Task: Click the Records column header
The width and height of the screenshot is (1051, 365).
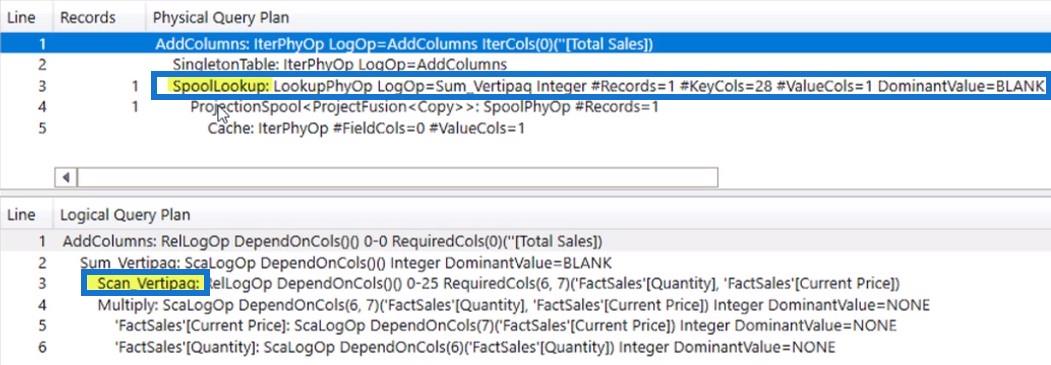Action: pyautogui.click(x=88, y=18)
